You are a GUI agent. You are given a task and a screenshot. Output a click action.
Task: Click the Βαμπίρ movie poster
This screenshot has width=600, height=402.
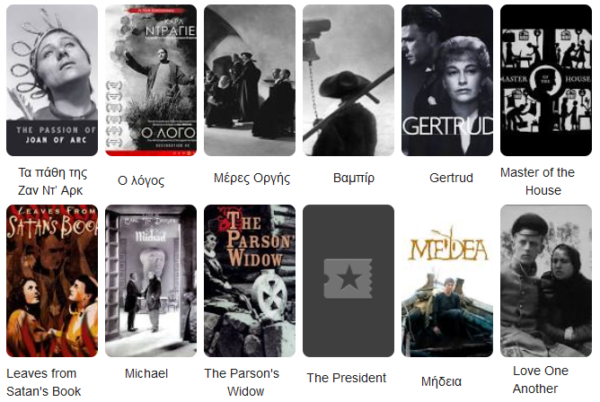tap(348, 80)
